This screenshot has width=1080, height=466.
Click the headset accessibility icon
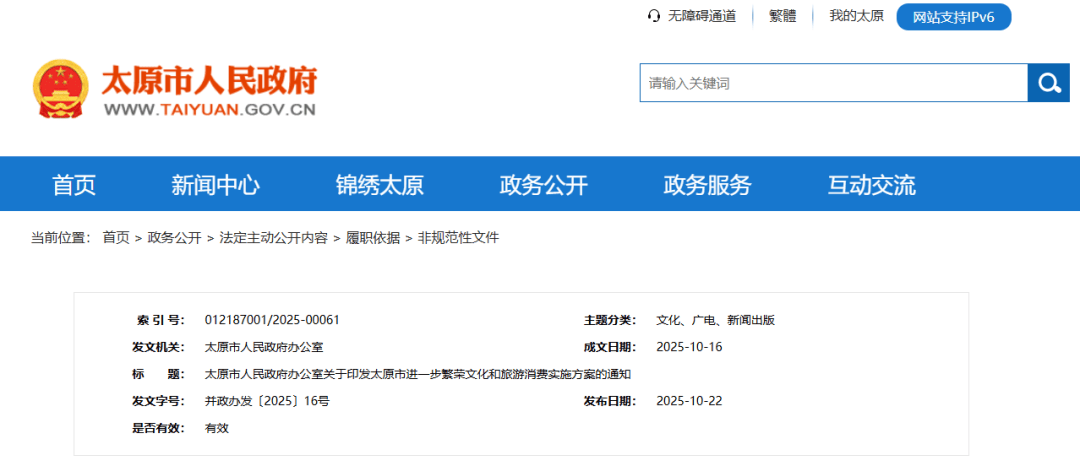click(x=654, y=16)
